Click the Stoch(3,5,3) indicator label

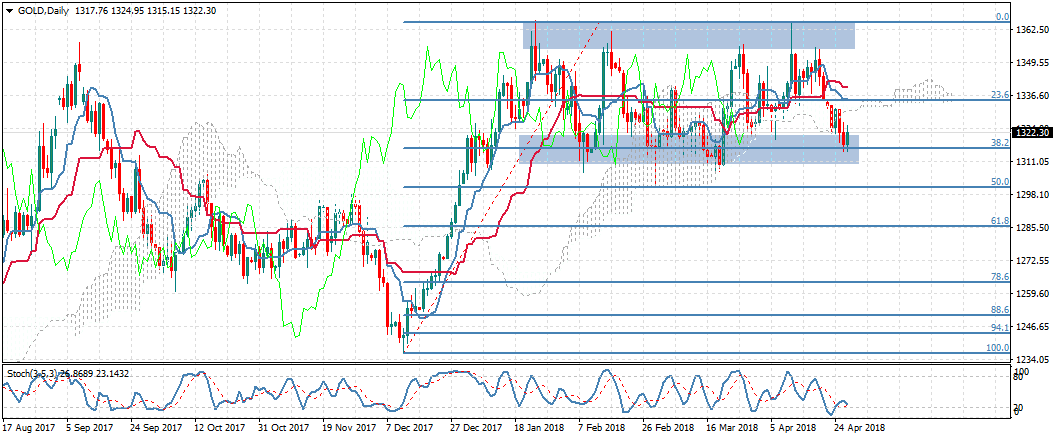(37, 373)
